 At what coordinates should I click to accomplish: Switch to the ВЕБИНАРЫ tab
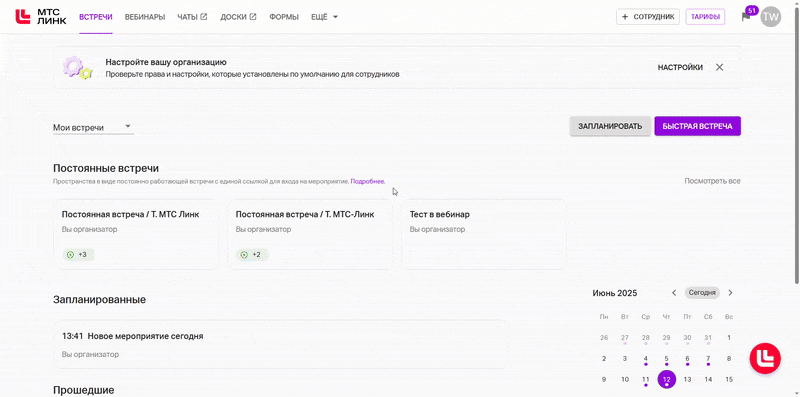[145, 17]
